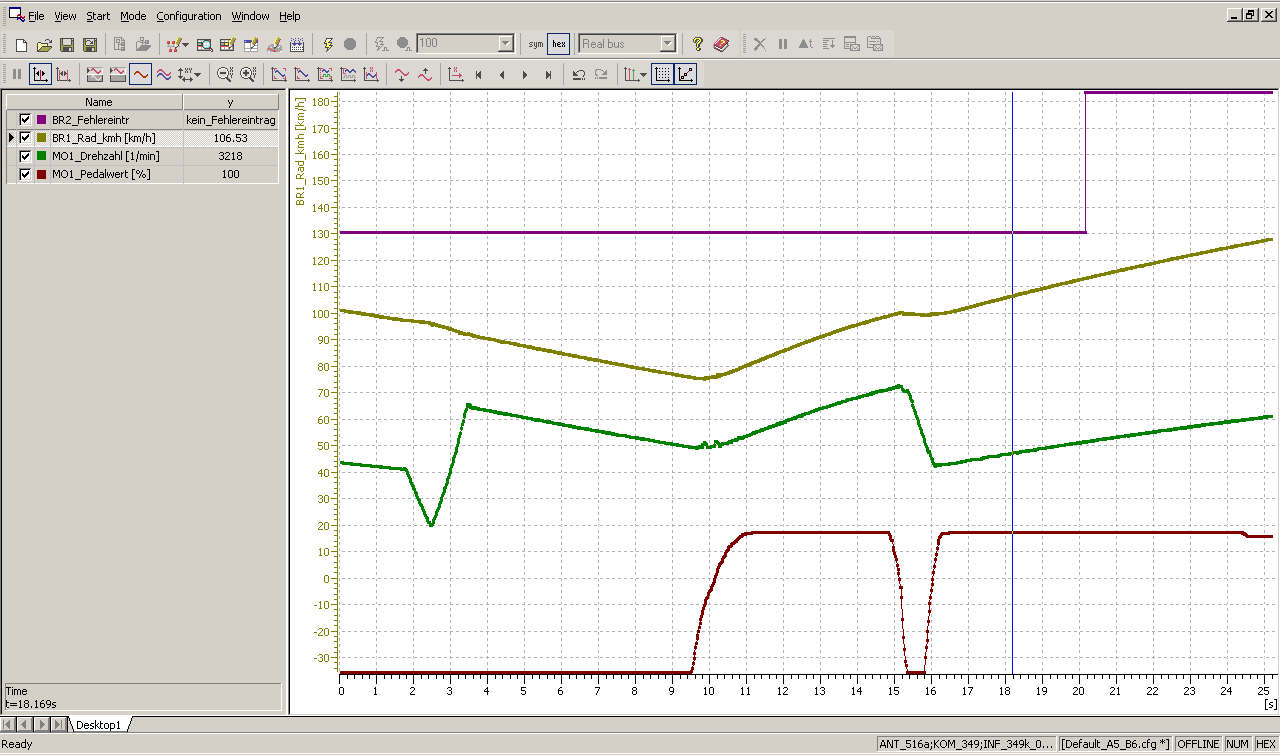Open a configuration via the folder icon
Viewport: 1280px width, 755px height.
click(44, 44)
